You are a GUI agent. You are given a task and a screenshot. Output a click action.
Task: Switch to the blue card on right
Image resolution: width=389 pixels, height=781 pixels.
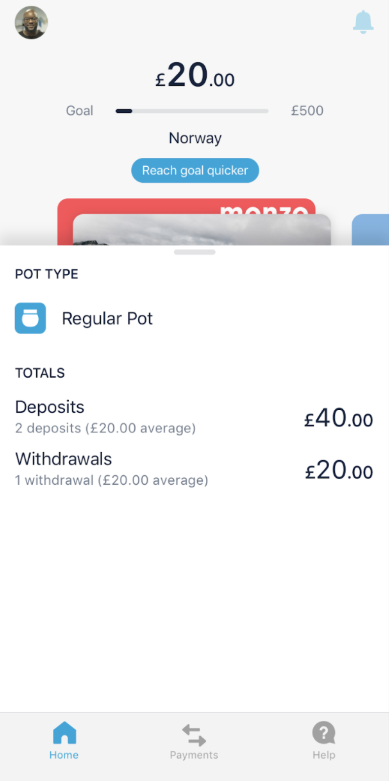pos(370,230)
